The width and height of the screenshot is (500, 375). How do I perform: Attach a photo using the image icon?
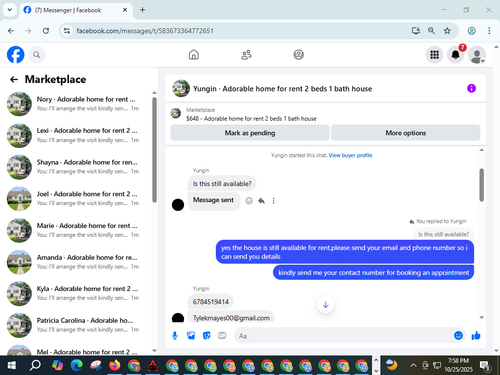point(191,336)
